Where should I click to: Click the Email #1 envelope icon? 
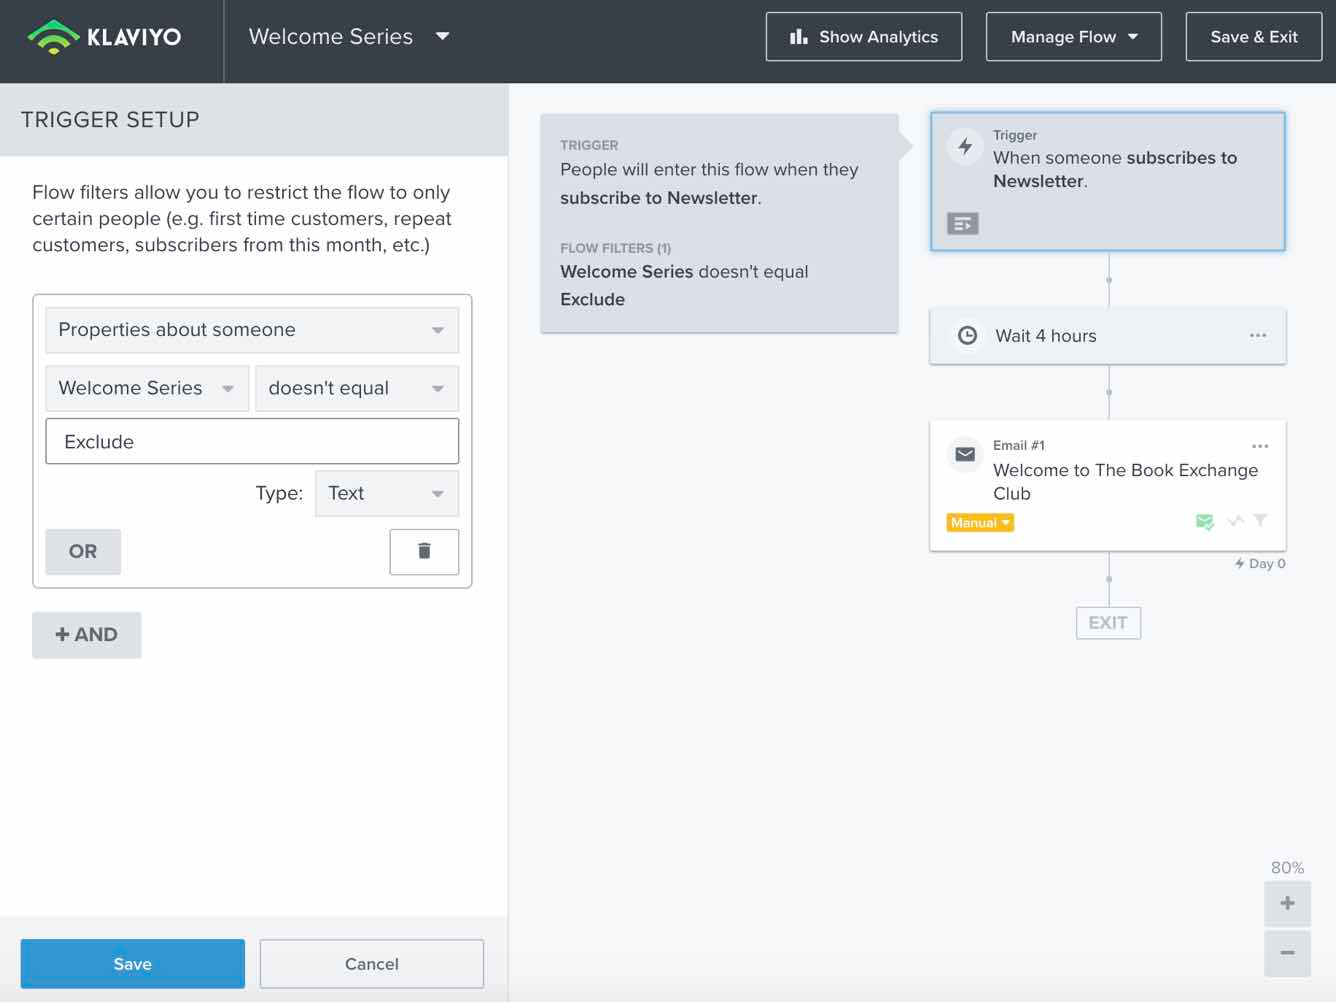click(x=965, y=455)
